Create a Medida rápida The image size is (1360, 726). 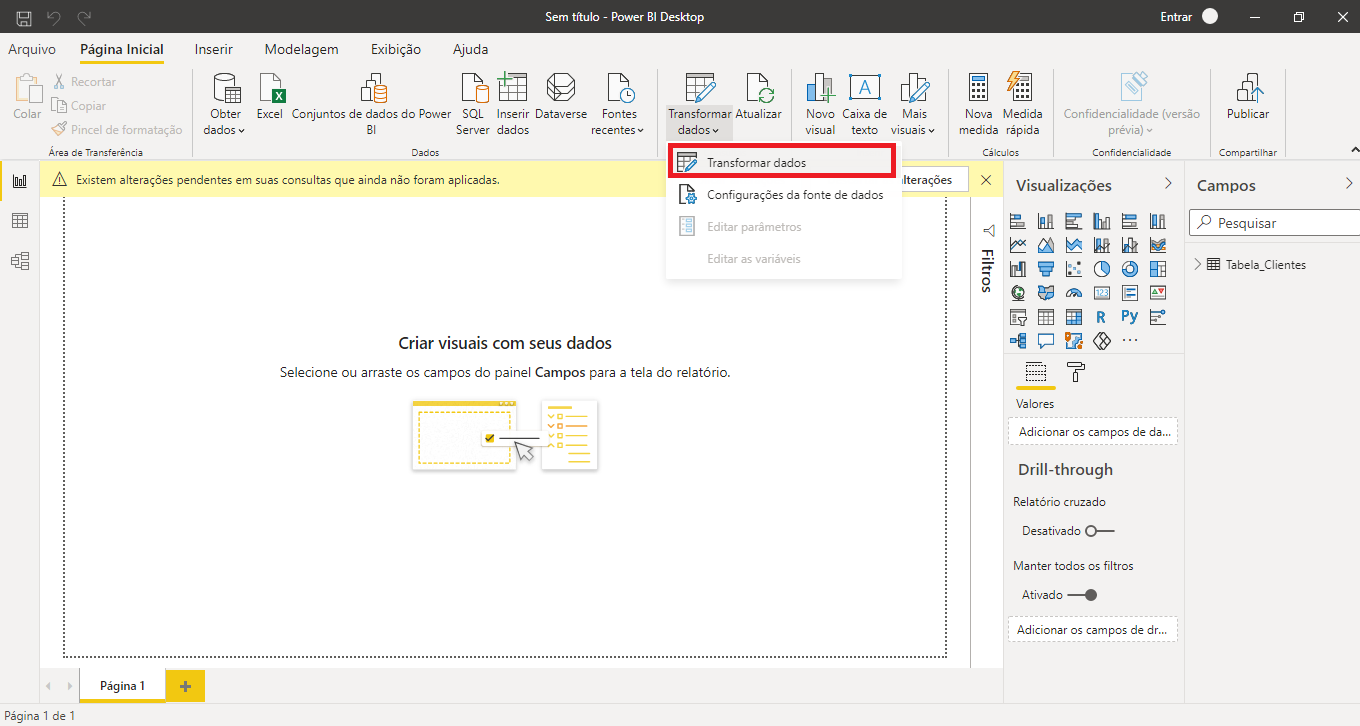point(1022,104)
